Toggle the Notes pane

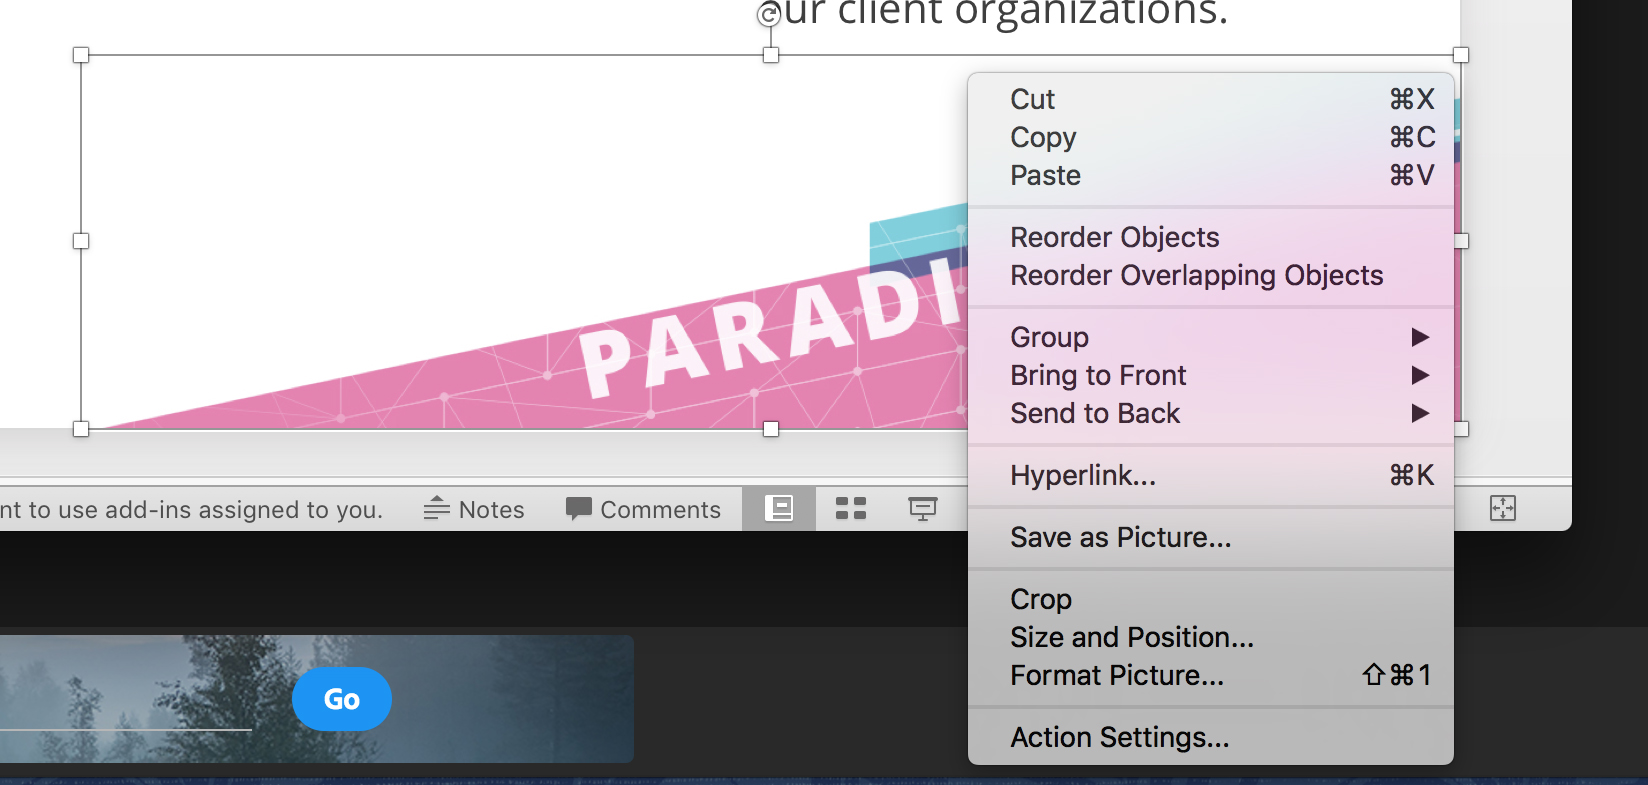(474, 509)
